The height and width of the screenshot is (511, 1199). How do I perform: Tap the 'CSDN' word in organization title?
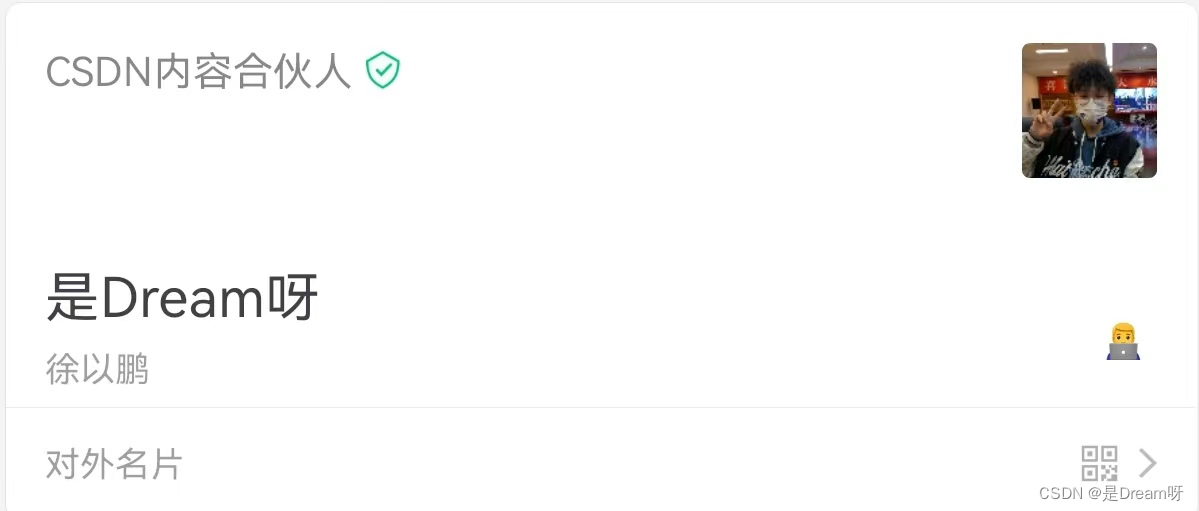(99, 72)
